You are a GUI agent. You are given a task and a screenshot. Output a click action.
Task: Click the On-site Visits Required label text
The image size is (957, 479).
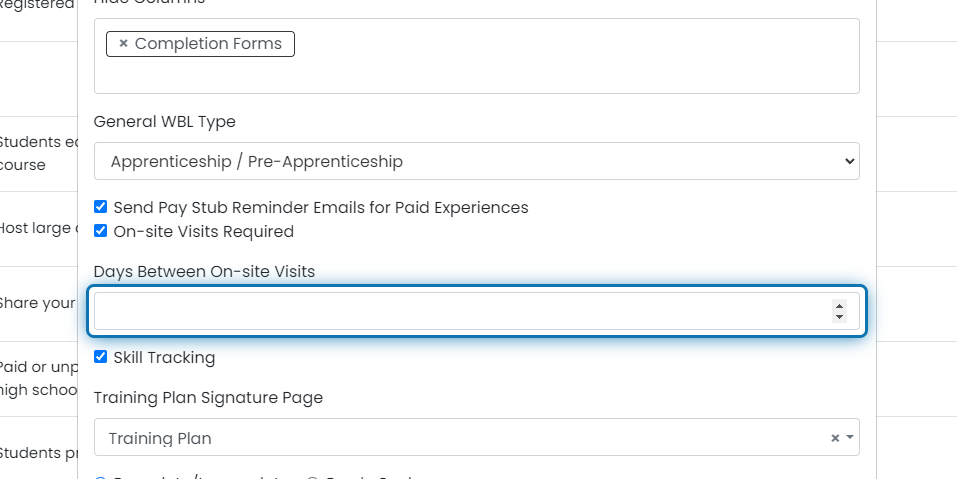click(204, 232)
